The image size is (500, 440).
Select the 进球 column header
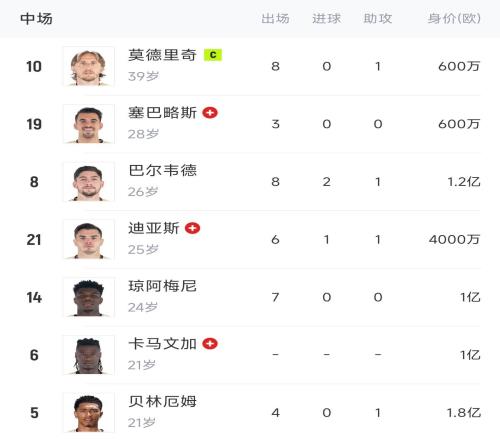coord(327,18)
